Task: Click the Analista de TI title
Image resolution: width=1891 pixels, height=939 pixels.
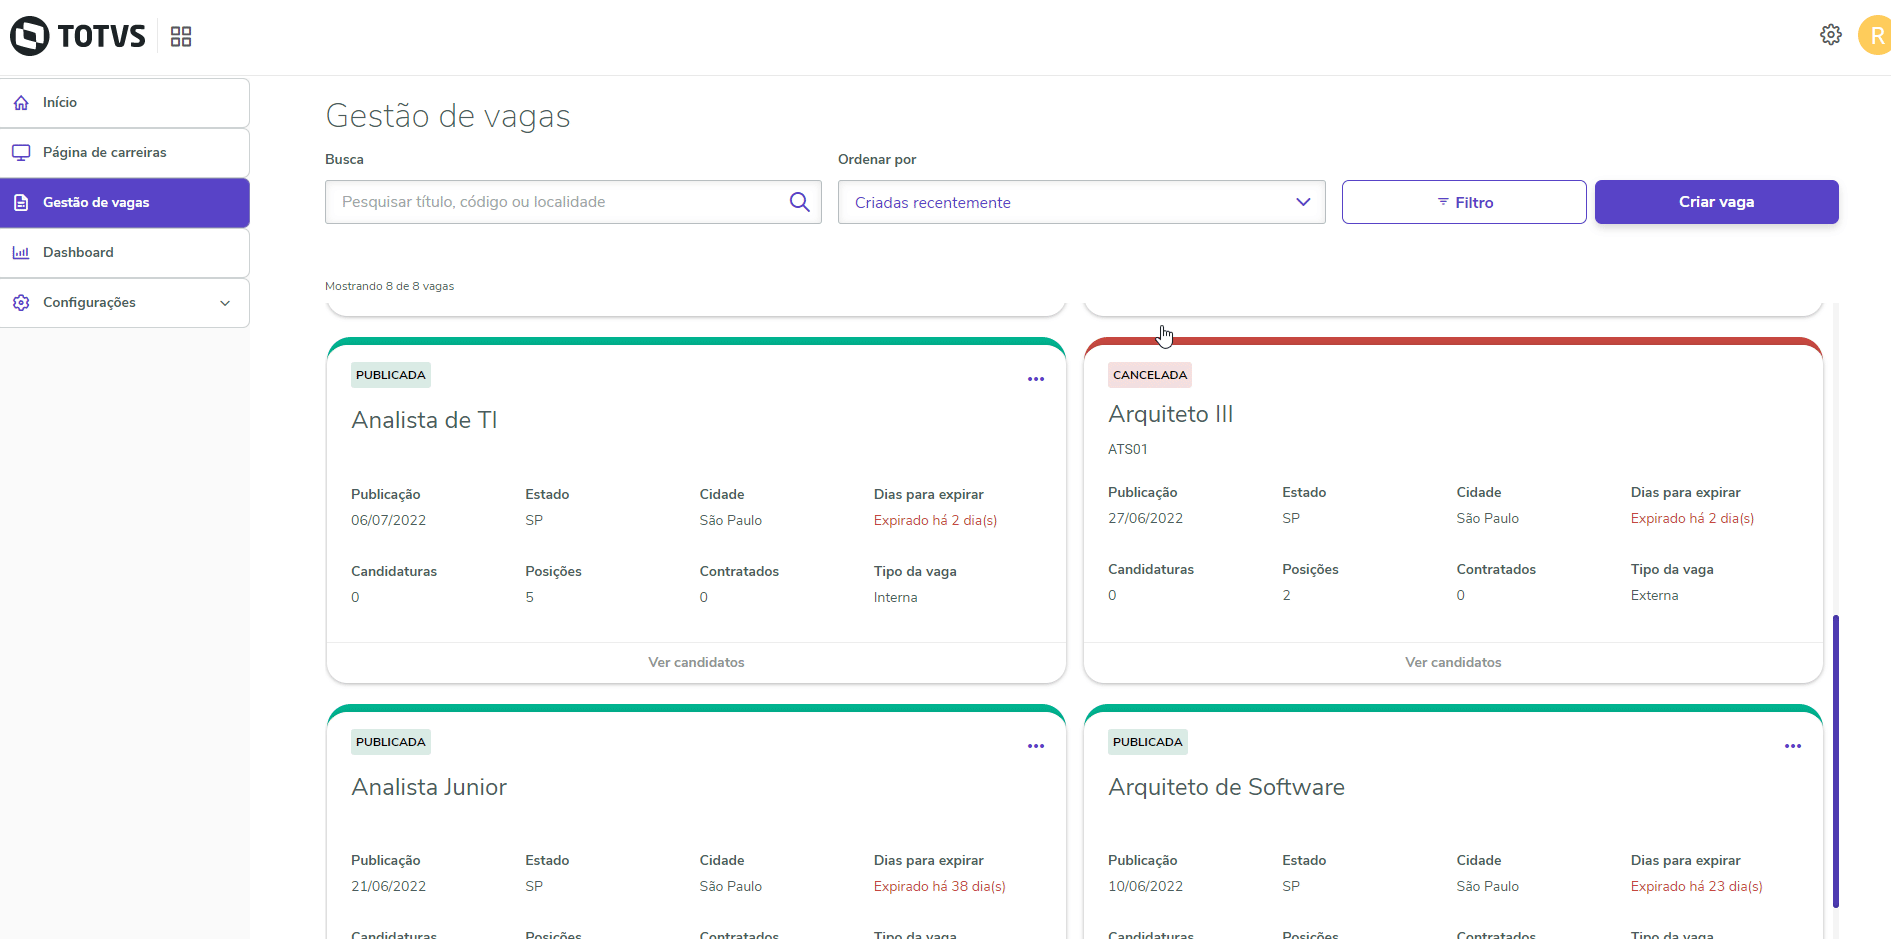Action: 424,420
